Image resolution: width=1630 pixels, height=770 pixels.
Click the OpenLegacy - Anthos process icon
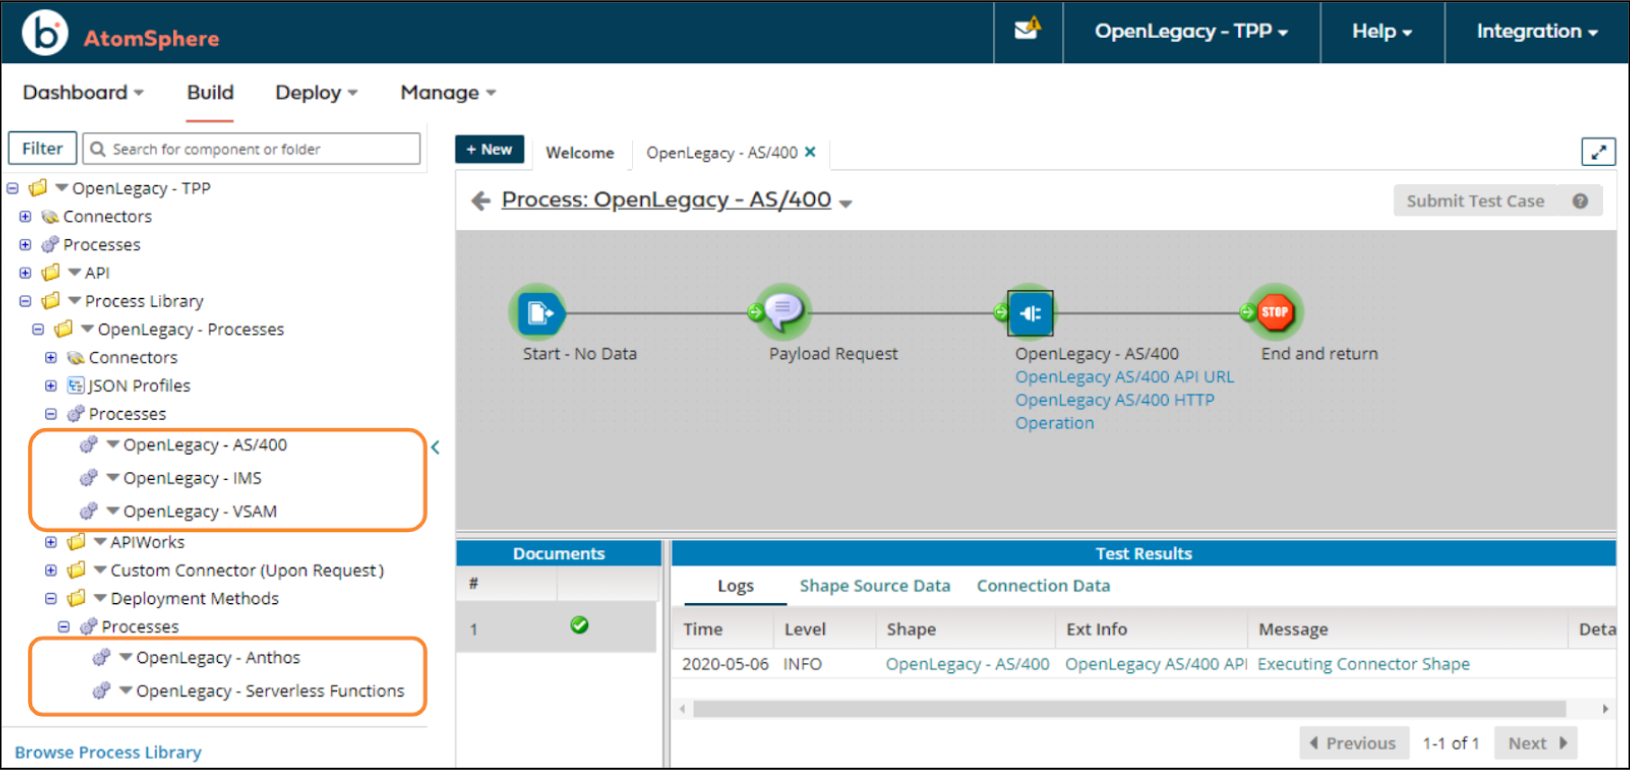102,657
